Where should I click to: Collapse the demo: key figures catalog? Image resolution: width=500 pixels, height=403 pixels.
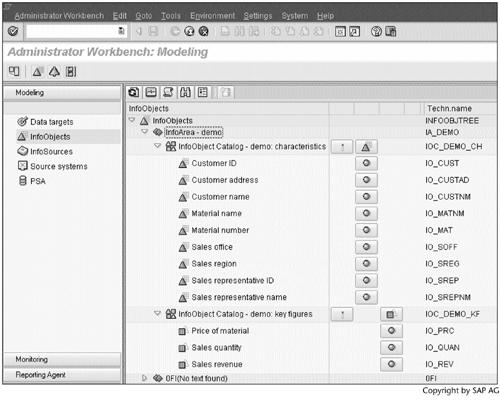coord(157,314)
